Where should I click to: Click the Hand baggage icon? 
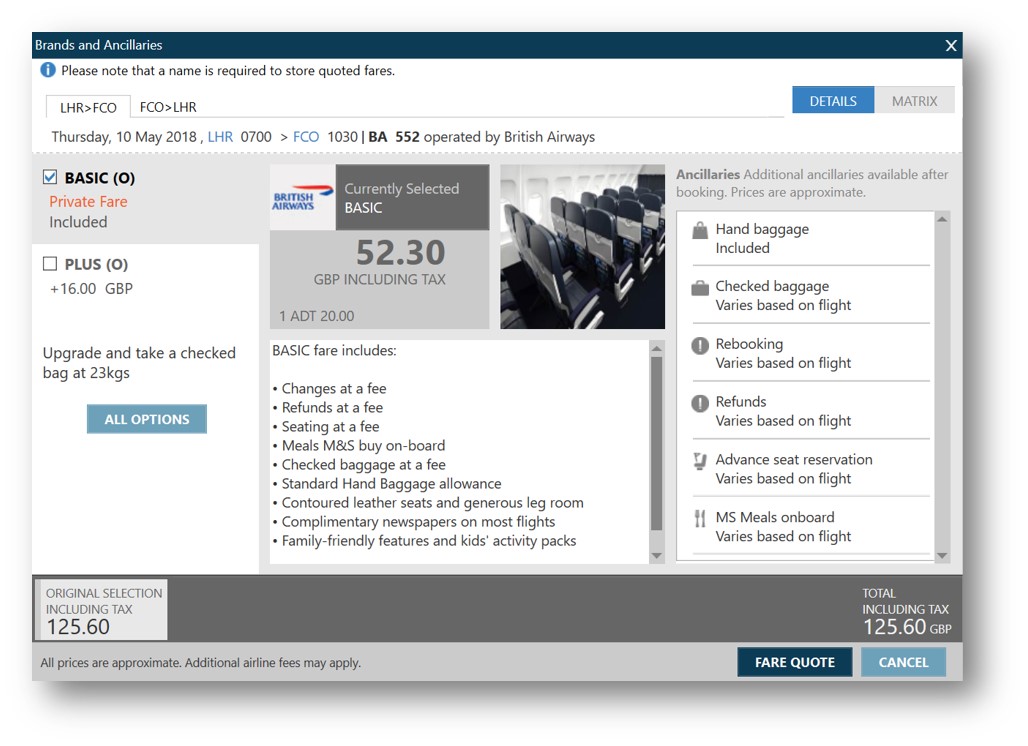tap(700, 231)
